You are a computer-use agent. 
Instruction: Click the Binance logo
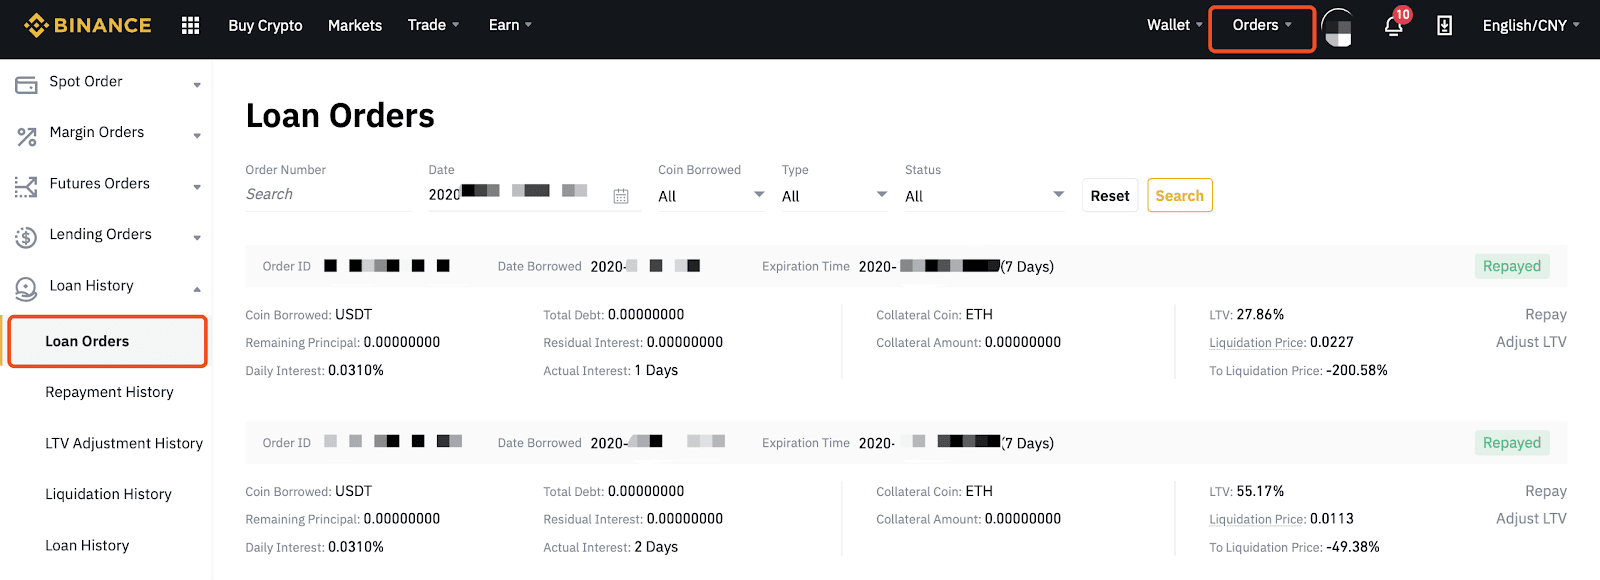pyautogui.click(x=88, y=25)
